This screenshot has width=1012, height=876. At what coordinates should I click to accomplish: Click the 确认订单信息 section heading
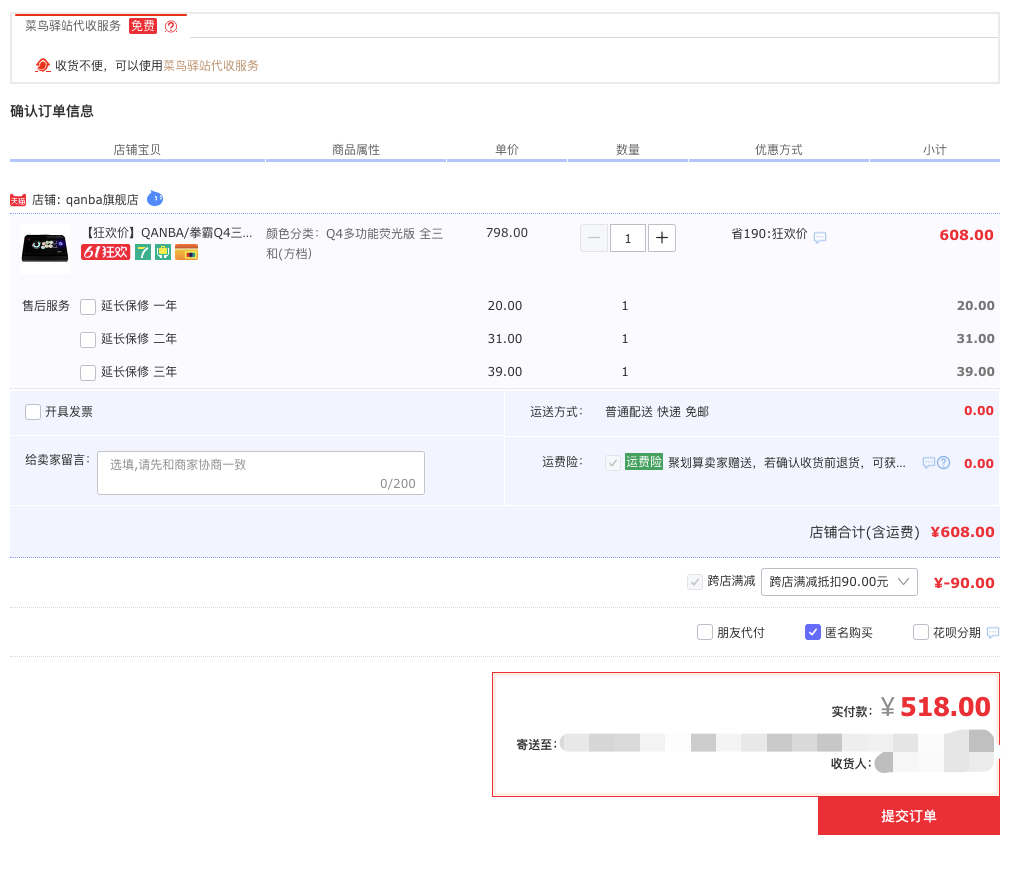[52, 111]
